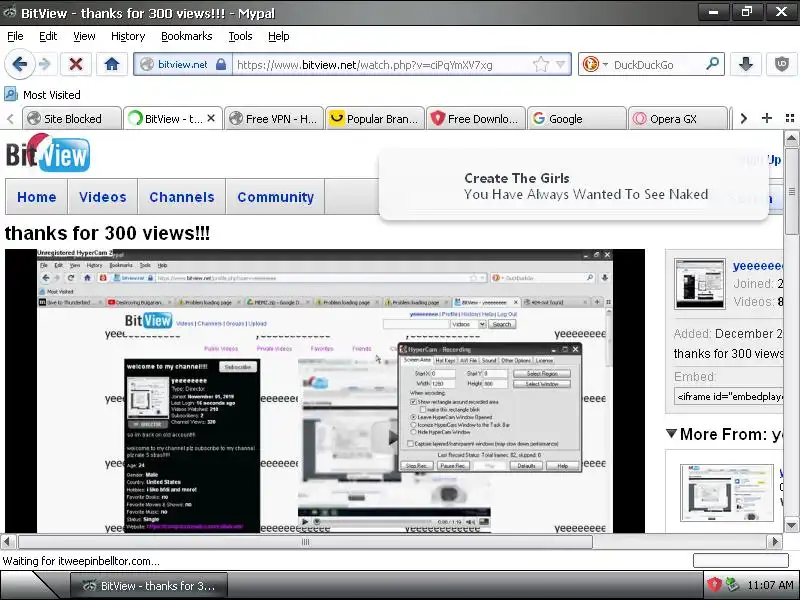The image size is (800, 600).
Task: Click the uploader avatar thumbnail
Action: 699,284
